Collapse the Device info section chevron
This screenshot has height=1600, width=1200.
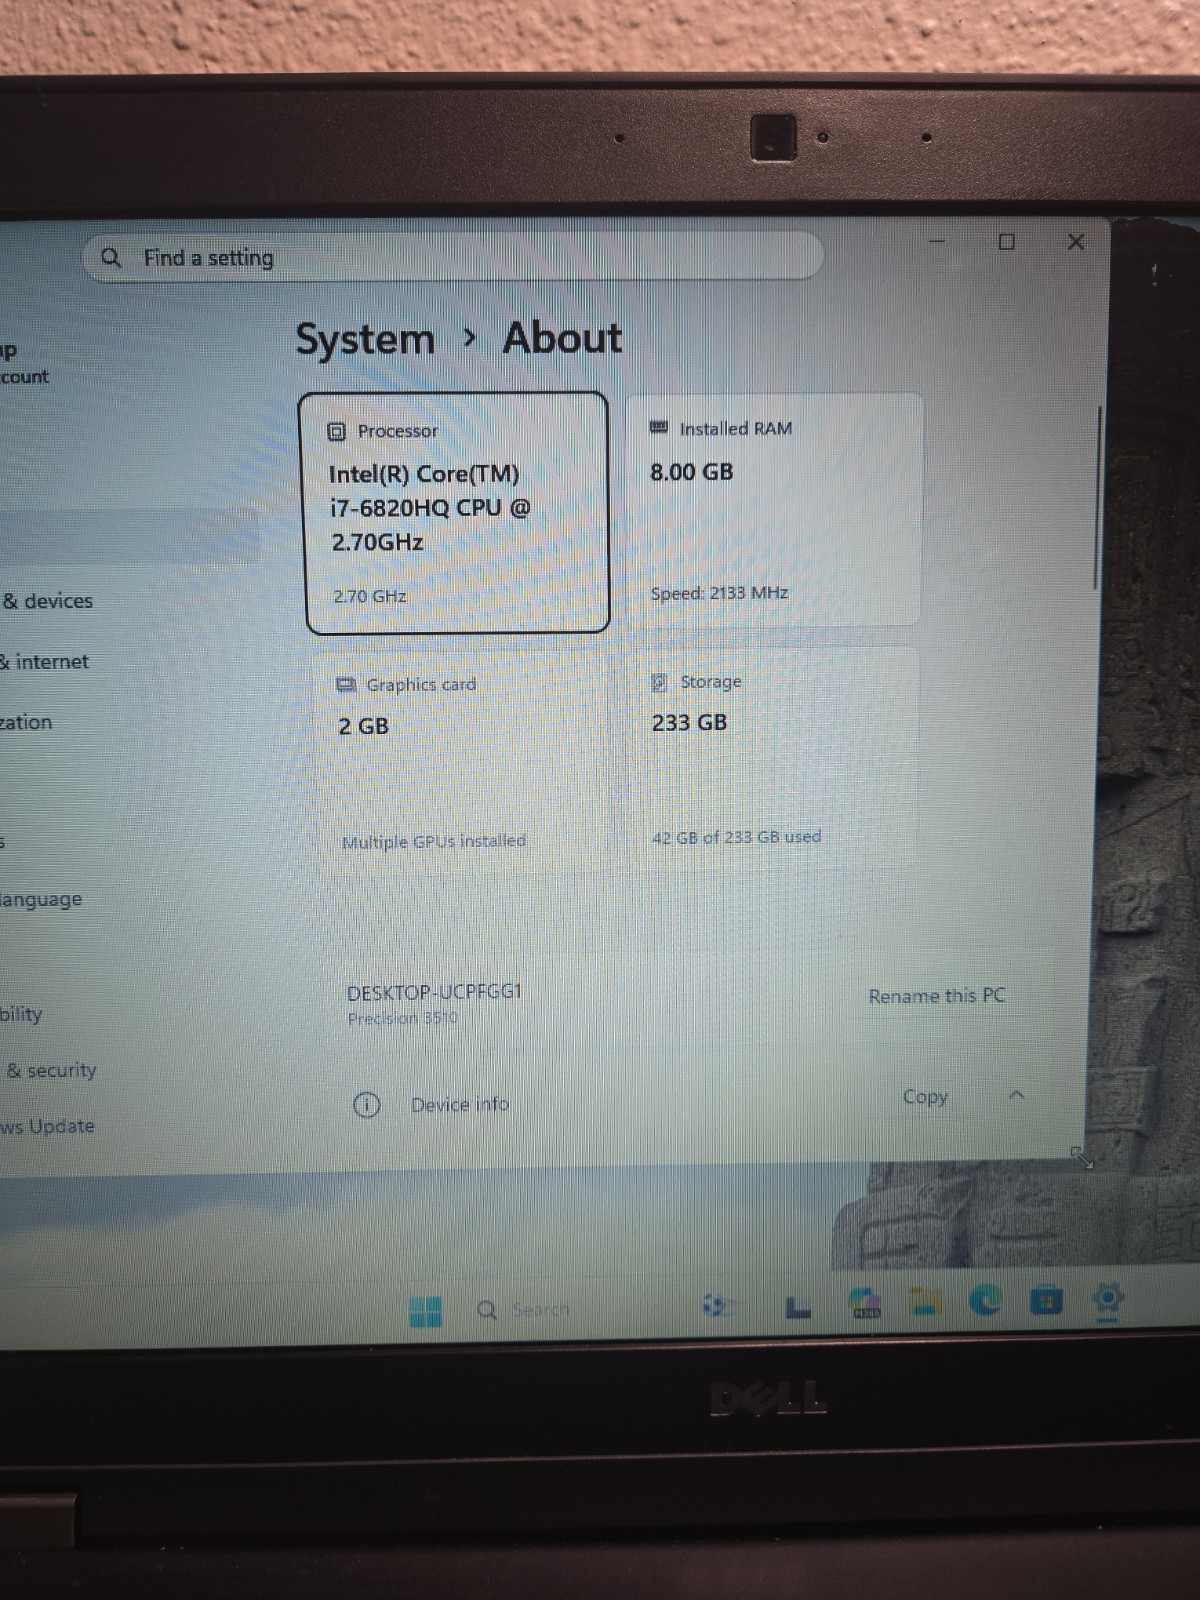(1016, 1096)
